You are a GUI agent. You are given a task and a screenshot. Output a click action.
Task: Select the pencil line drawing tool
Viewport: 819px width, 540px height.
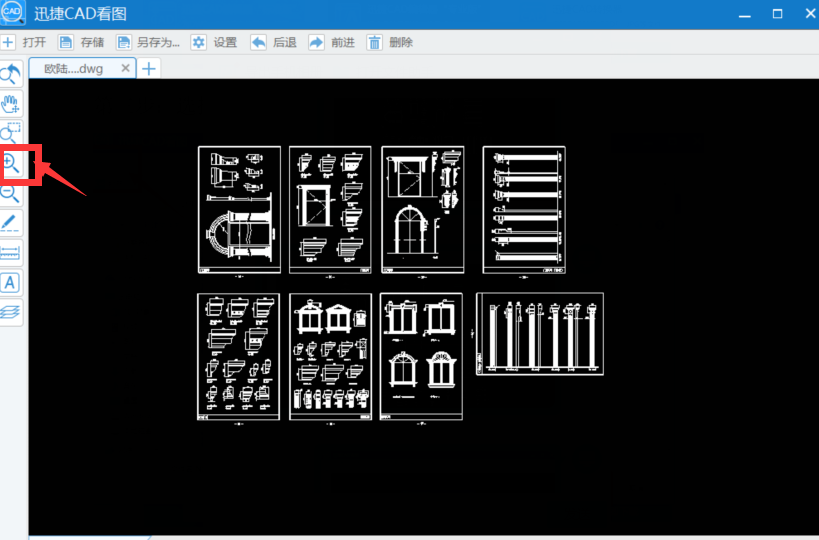tap(10, 223)
